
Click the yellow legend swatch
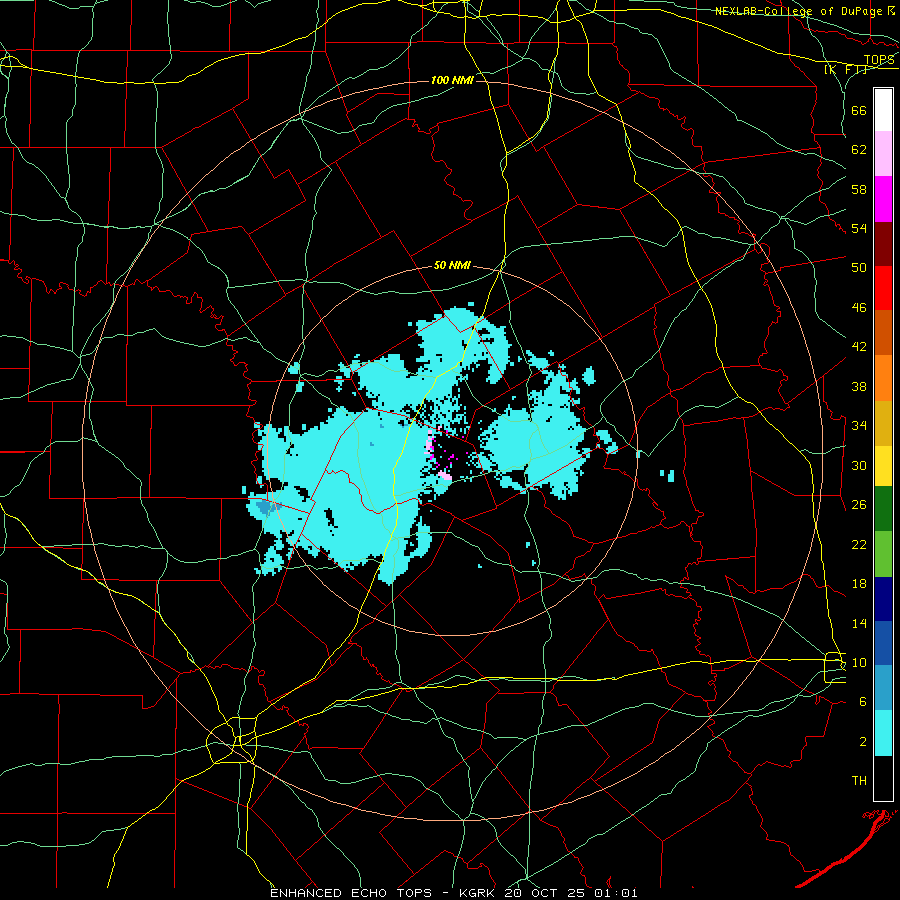pyautogui.click(x=883, y=465)
